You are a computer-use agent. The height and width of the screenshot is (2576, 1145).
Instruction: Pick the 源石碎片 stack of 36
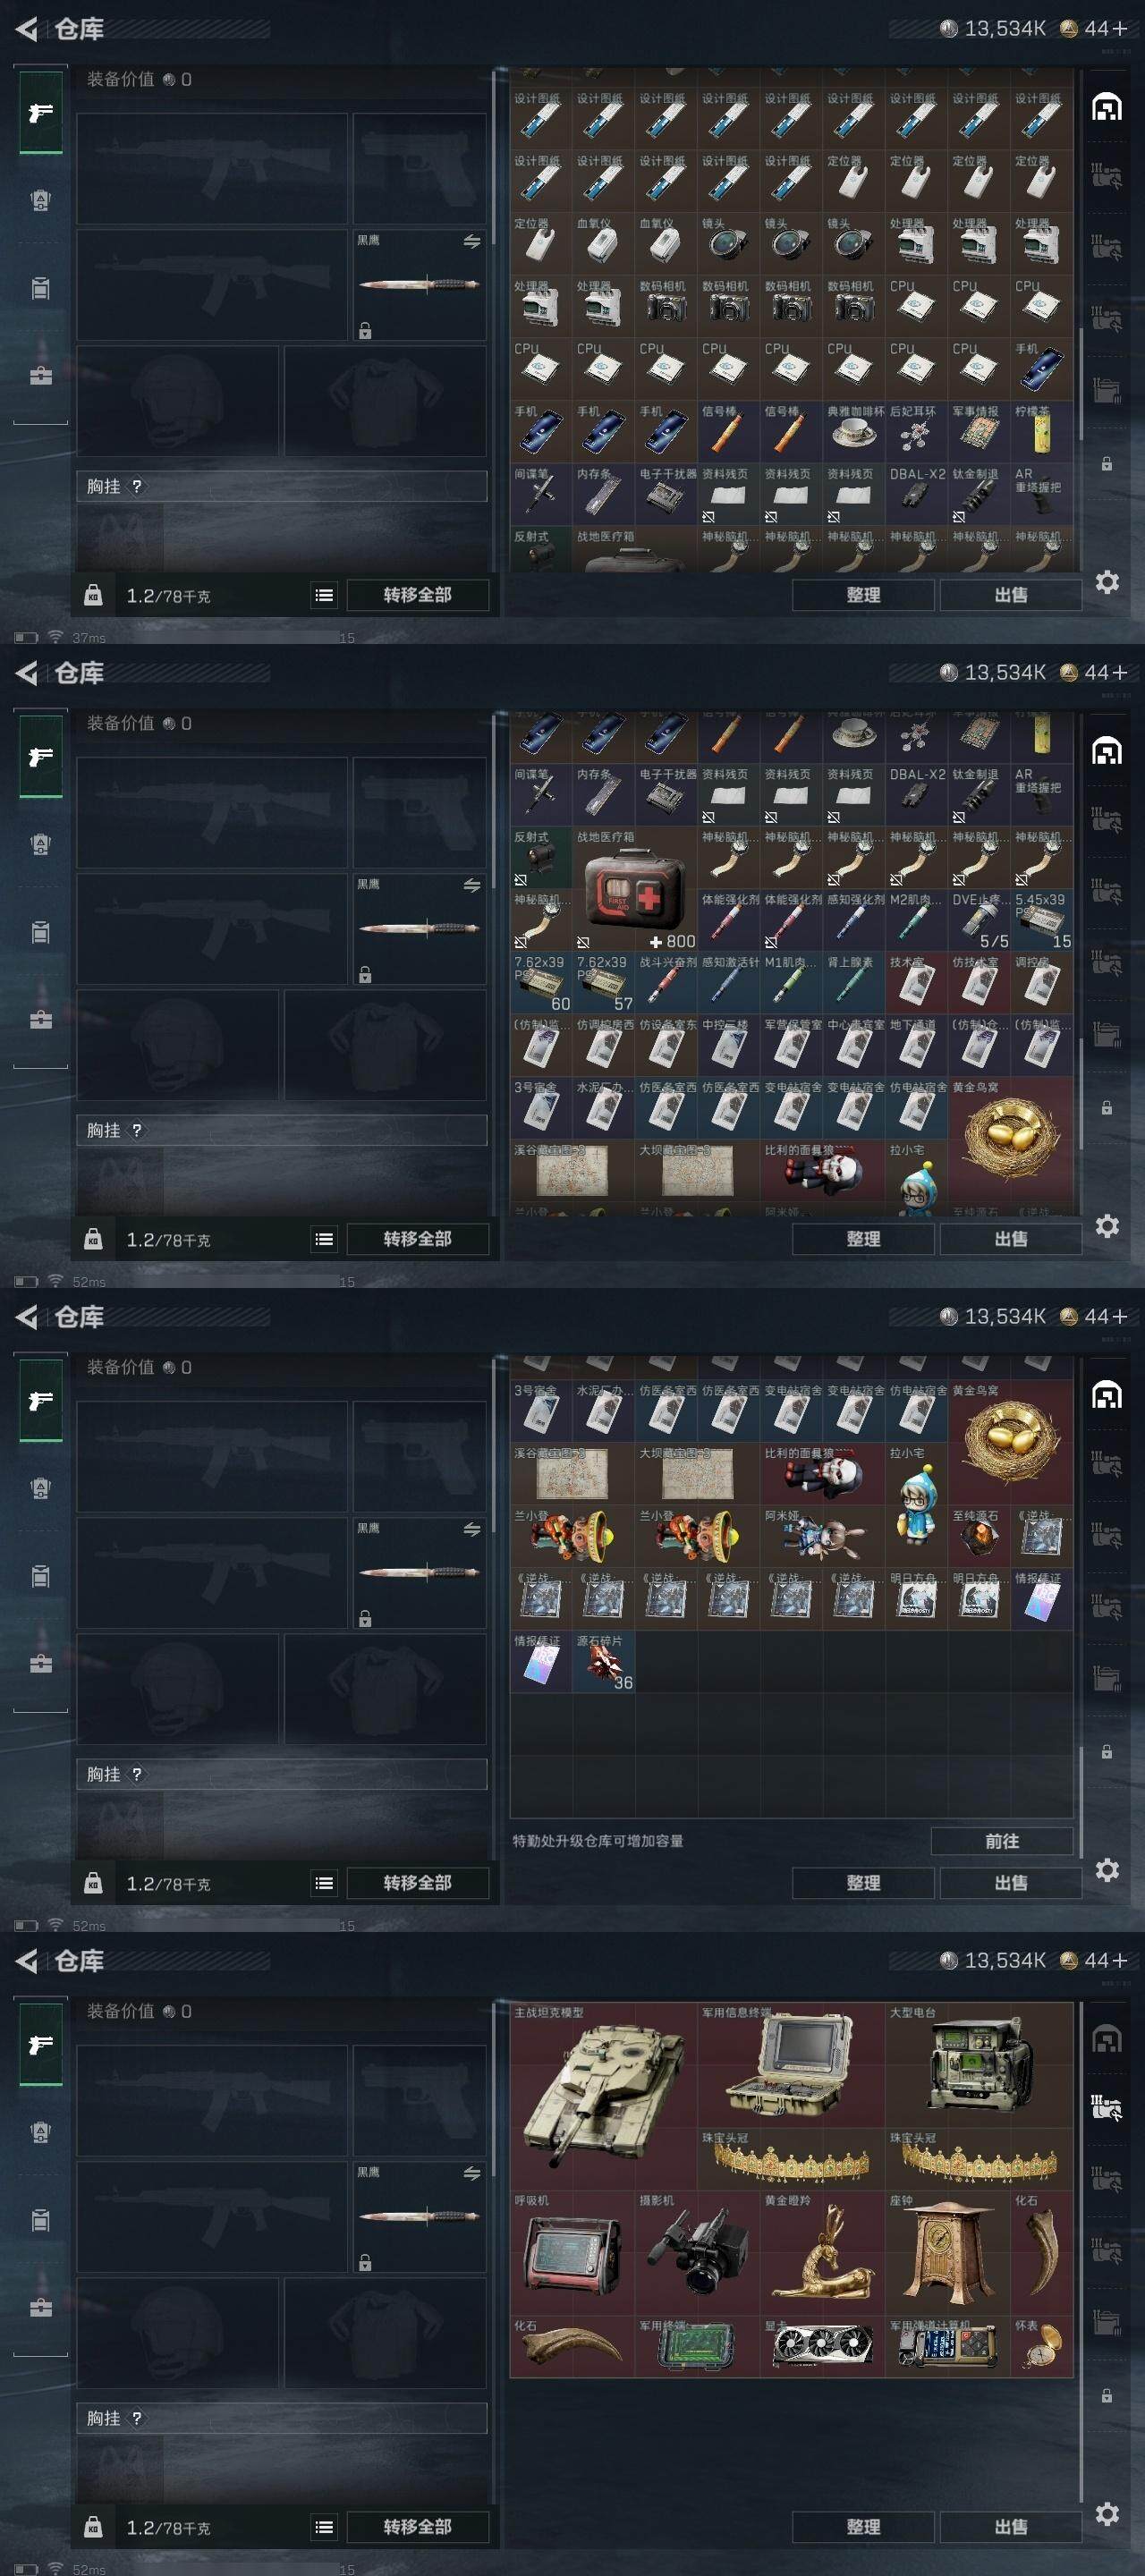603,1662
